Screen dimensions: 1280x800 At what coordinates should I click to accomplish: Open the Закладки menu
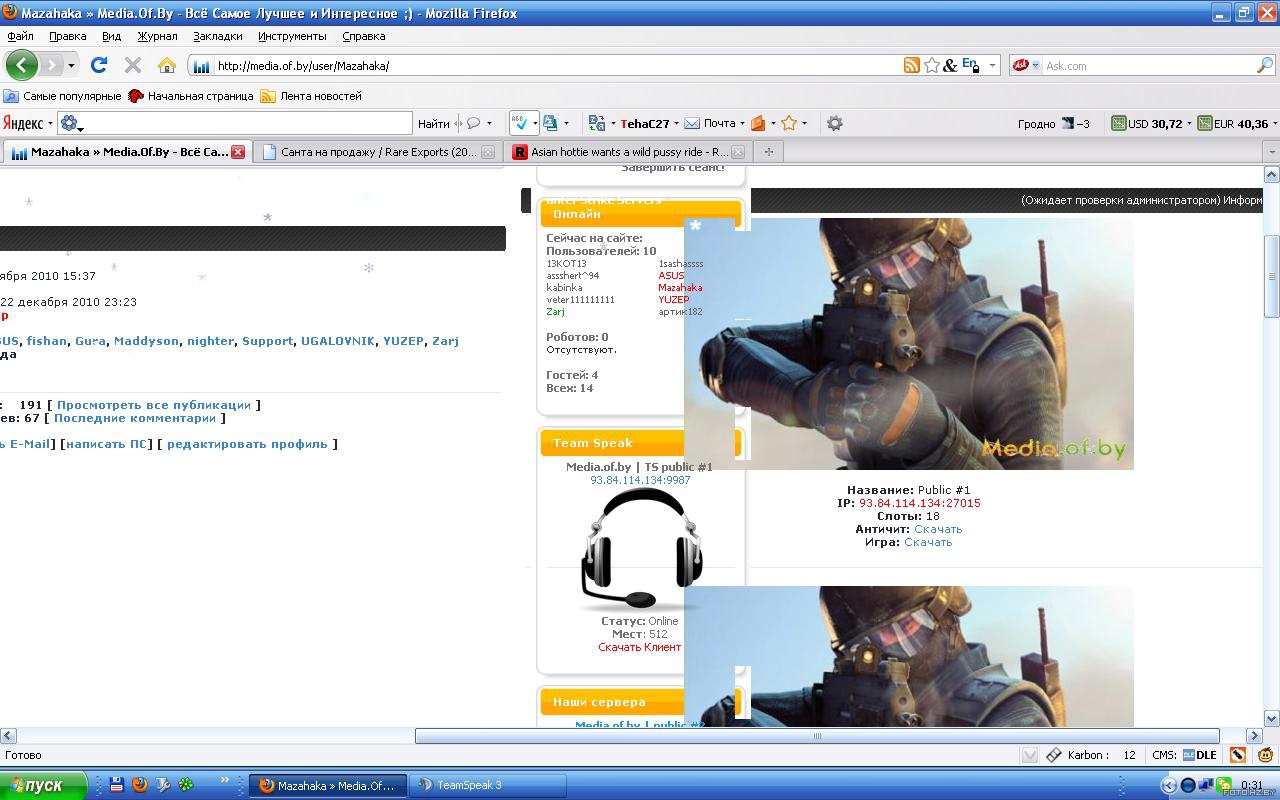click(x=217, y=36)
